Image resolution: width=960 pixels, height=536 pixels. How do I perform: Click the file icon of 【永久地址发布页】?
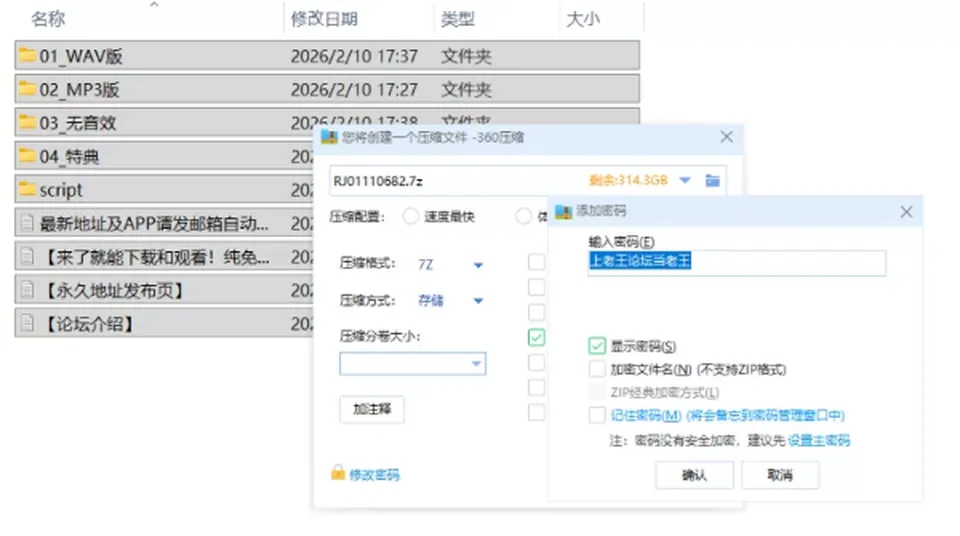tap(27, 290)
